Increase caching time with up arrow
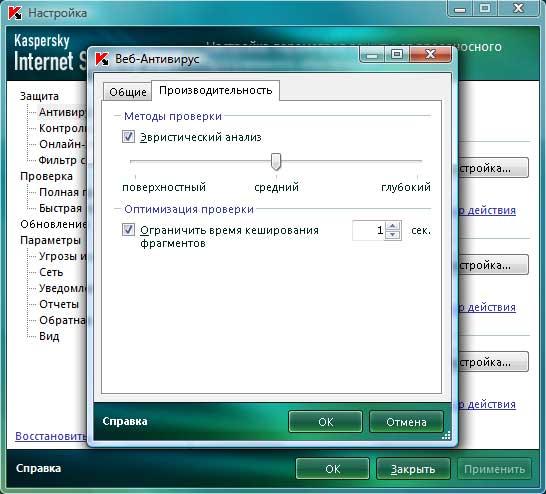The height and width of the screenshot is (494, 546). pyautogui.click(x=393, y=226)
